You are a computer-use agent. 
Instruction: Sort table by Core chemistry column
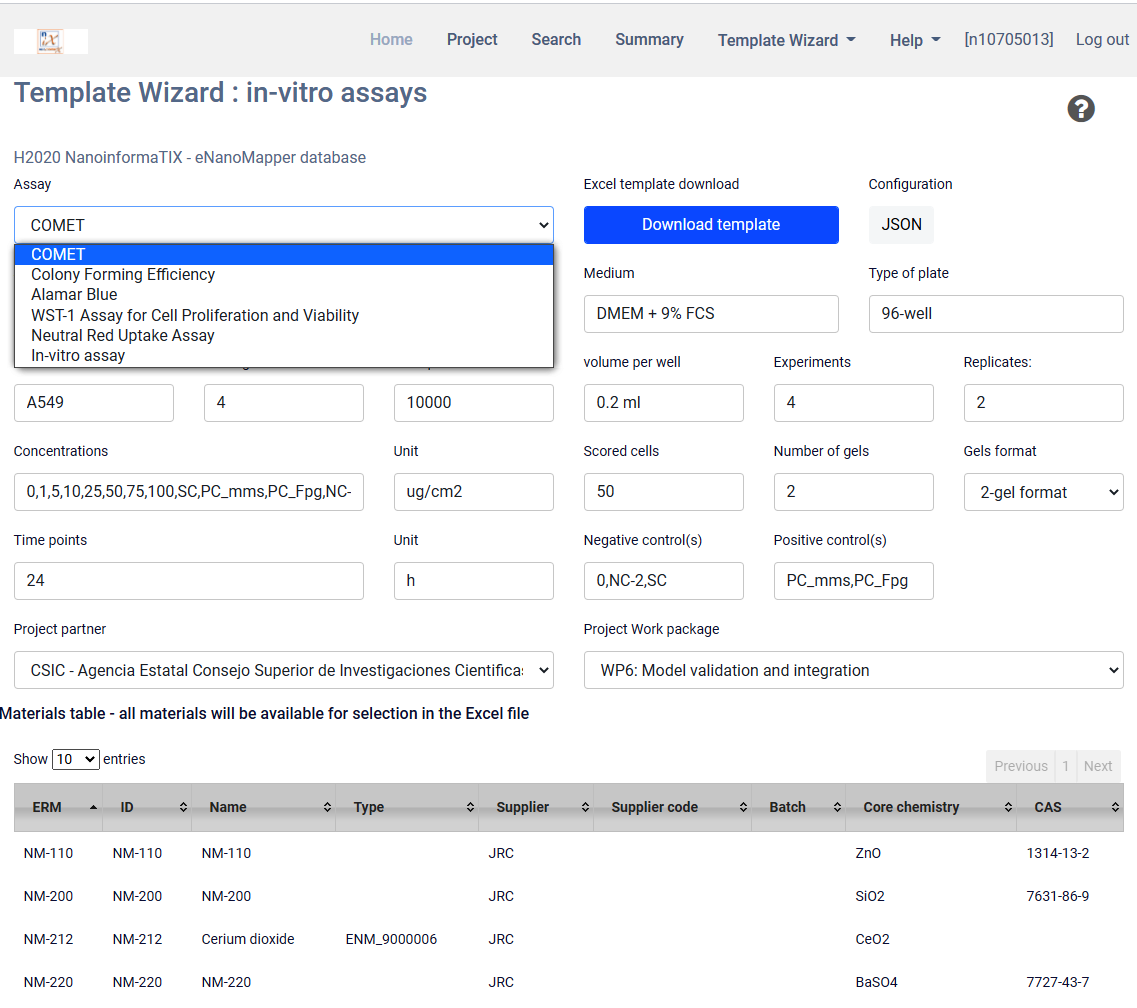929,807
